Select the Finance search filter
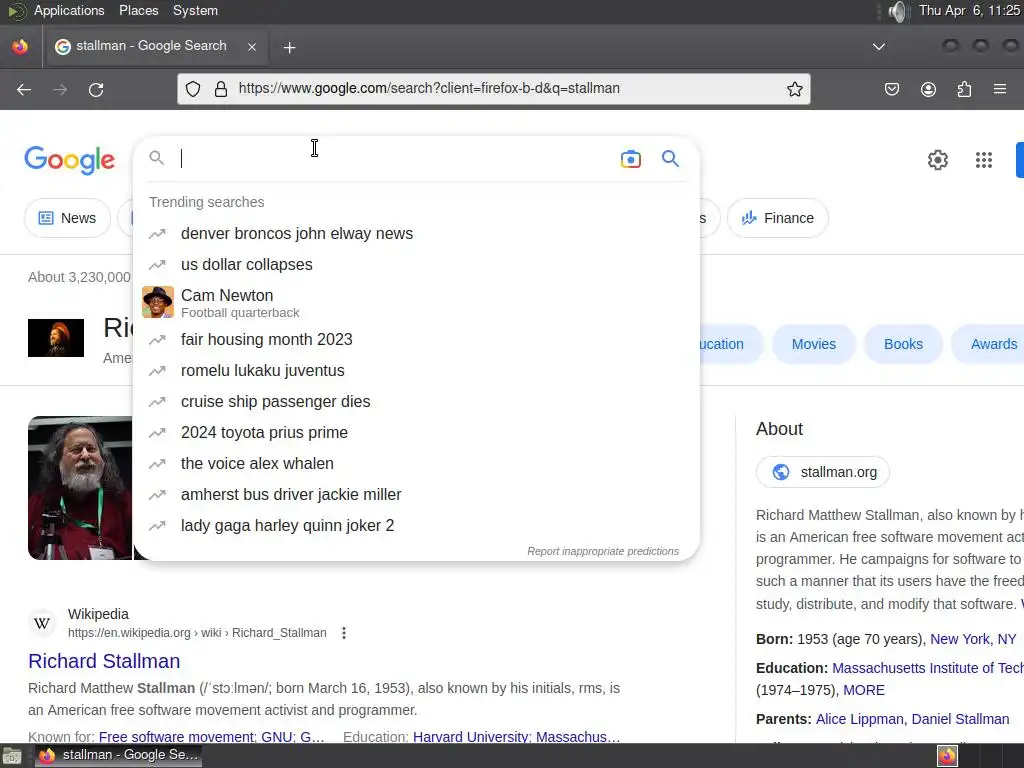1024x768 pixels. [x=778, y=218]
